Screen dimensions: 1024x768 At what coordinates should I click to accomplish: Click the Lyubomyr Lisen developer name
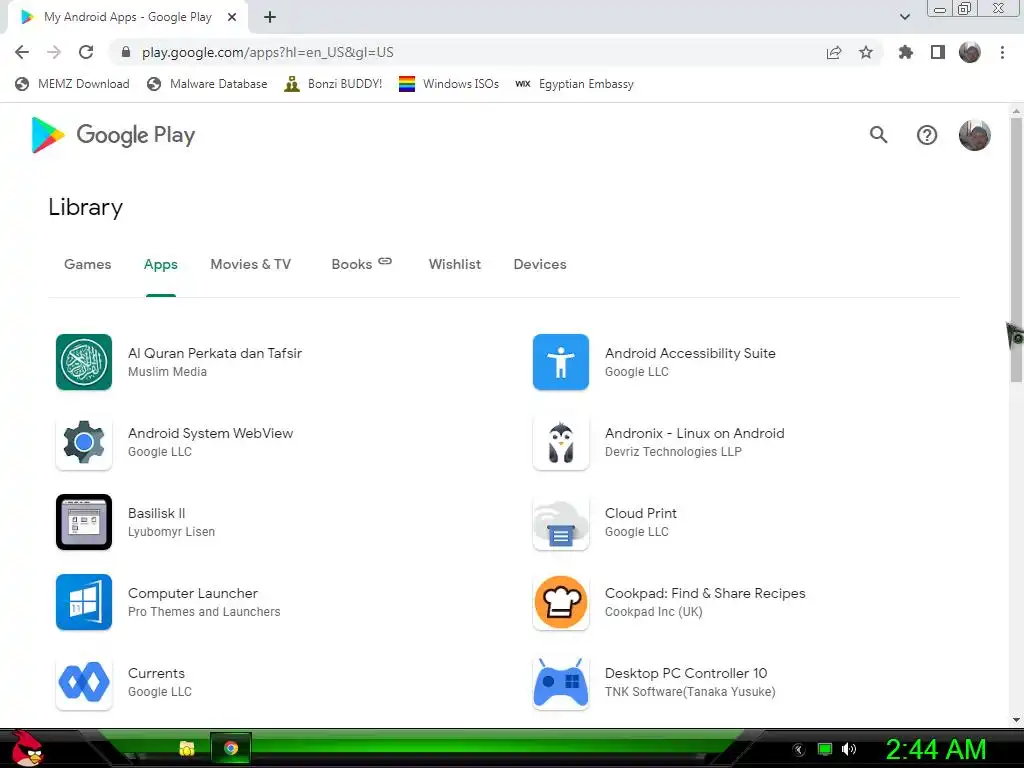click(x=171, y=532)
